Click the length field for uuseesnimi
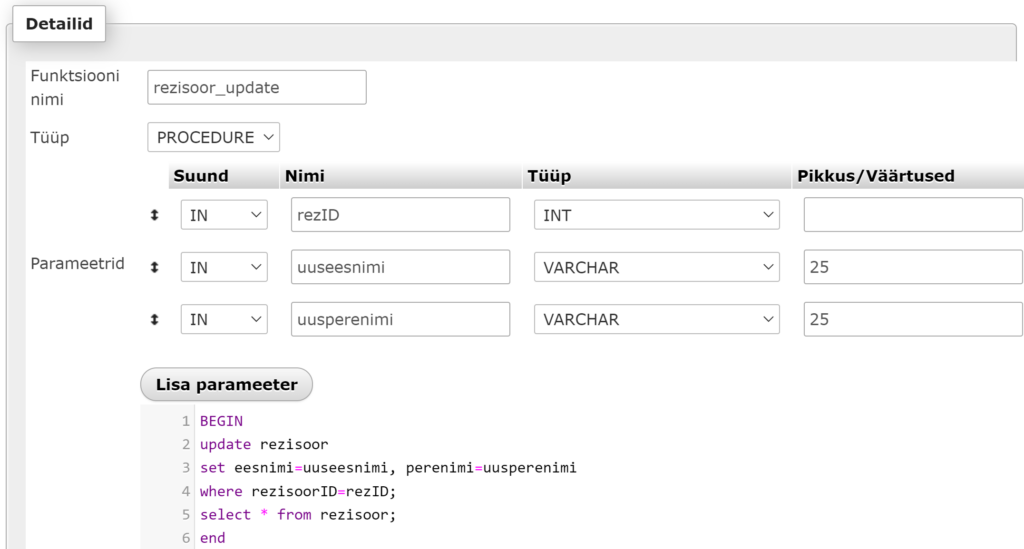Image resolution: width=1024 pixels, height=549 pixels. pos(912,268)
